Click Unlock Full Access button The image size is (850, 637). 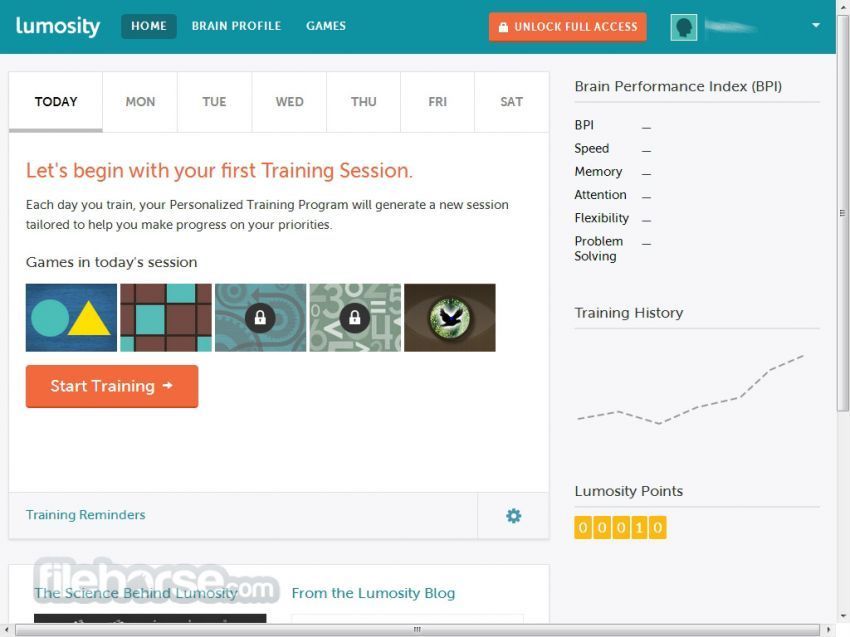pos(568,27)
